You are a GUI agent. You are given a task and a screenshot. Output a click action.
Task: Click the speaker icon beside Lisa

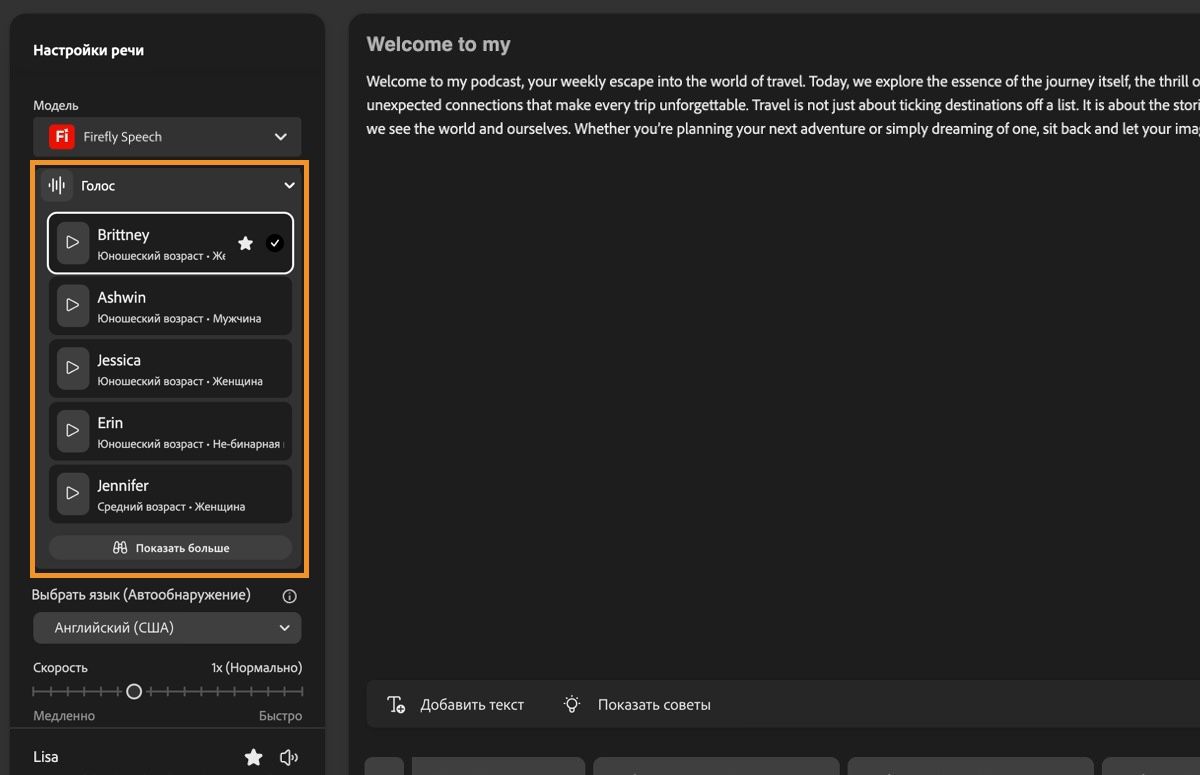click(289, 757)
